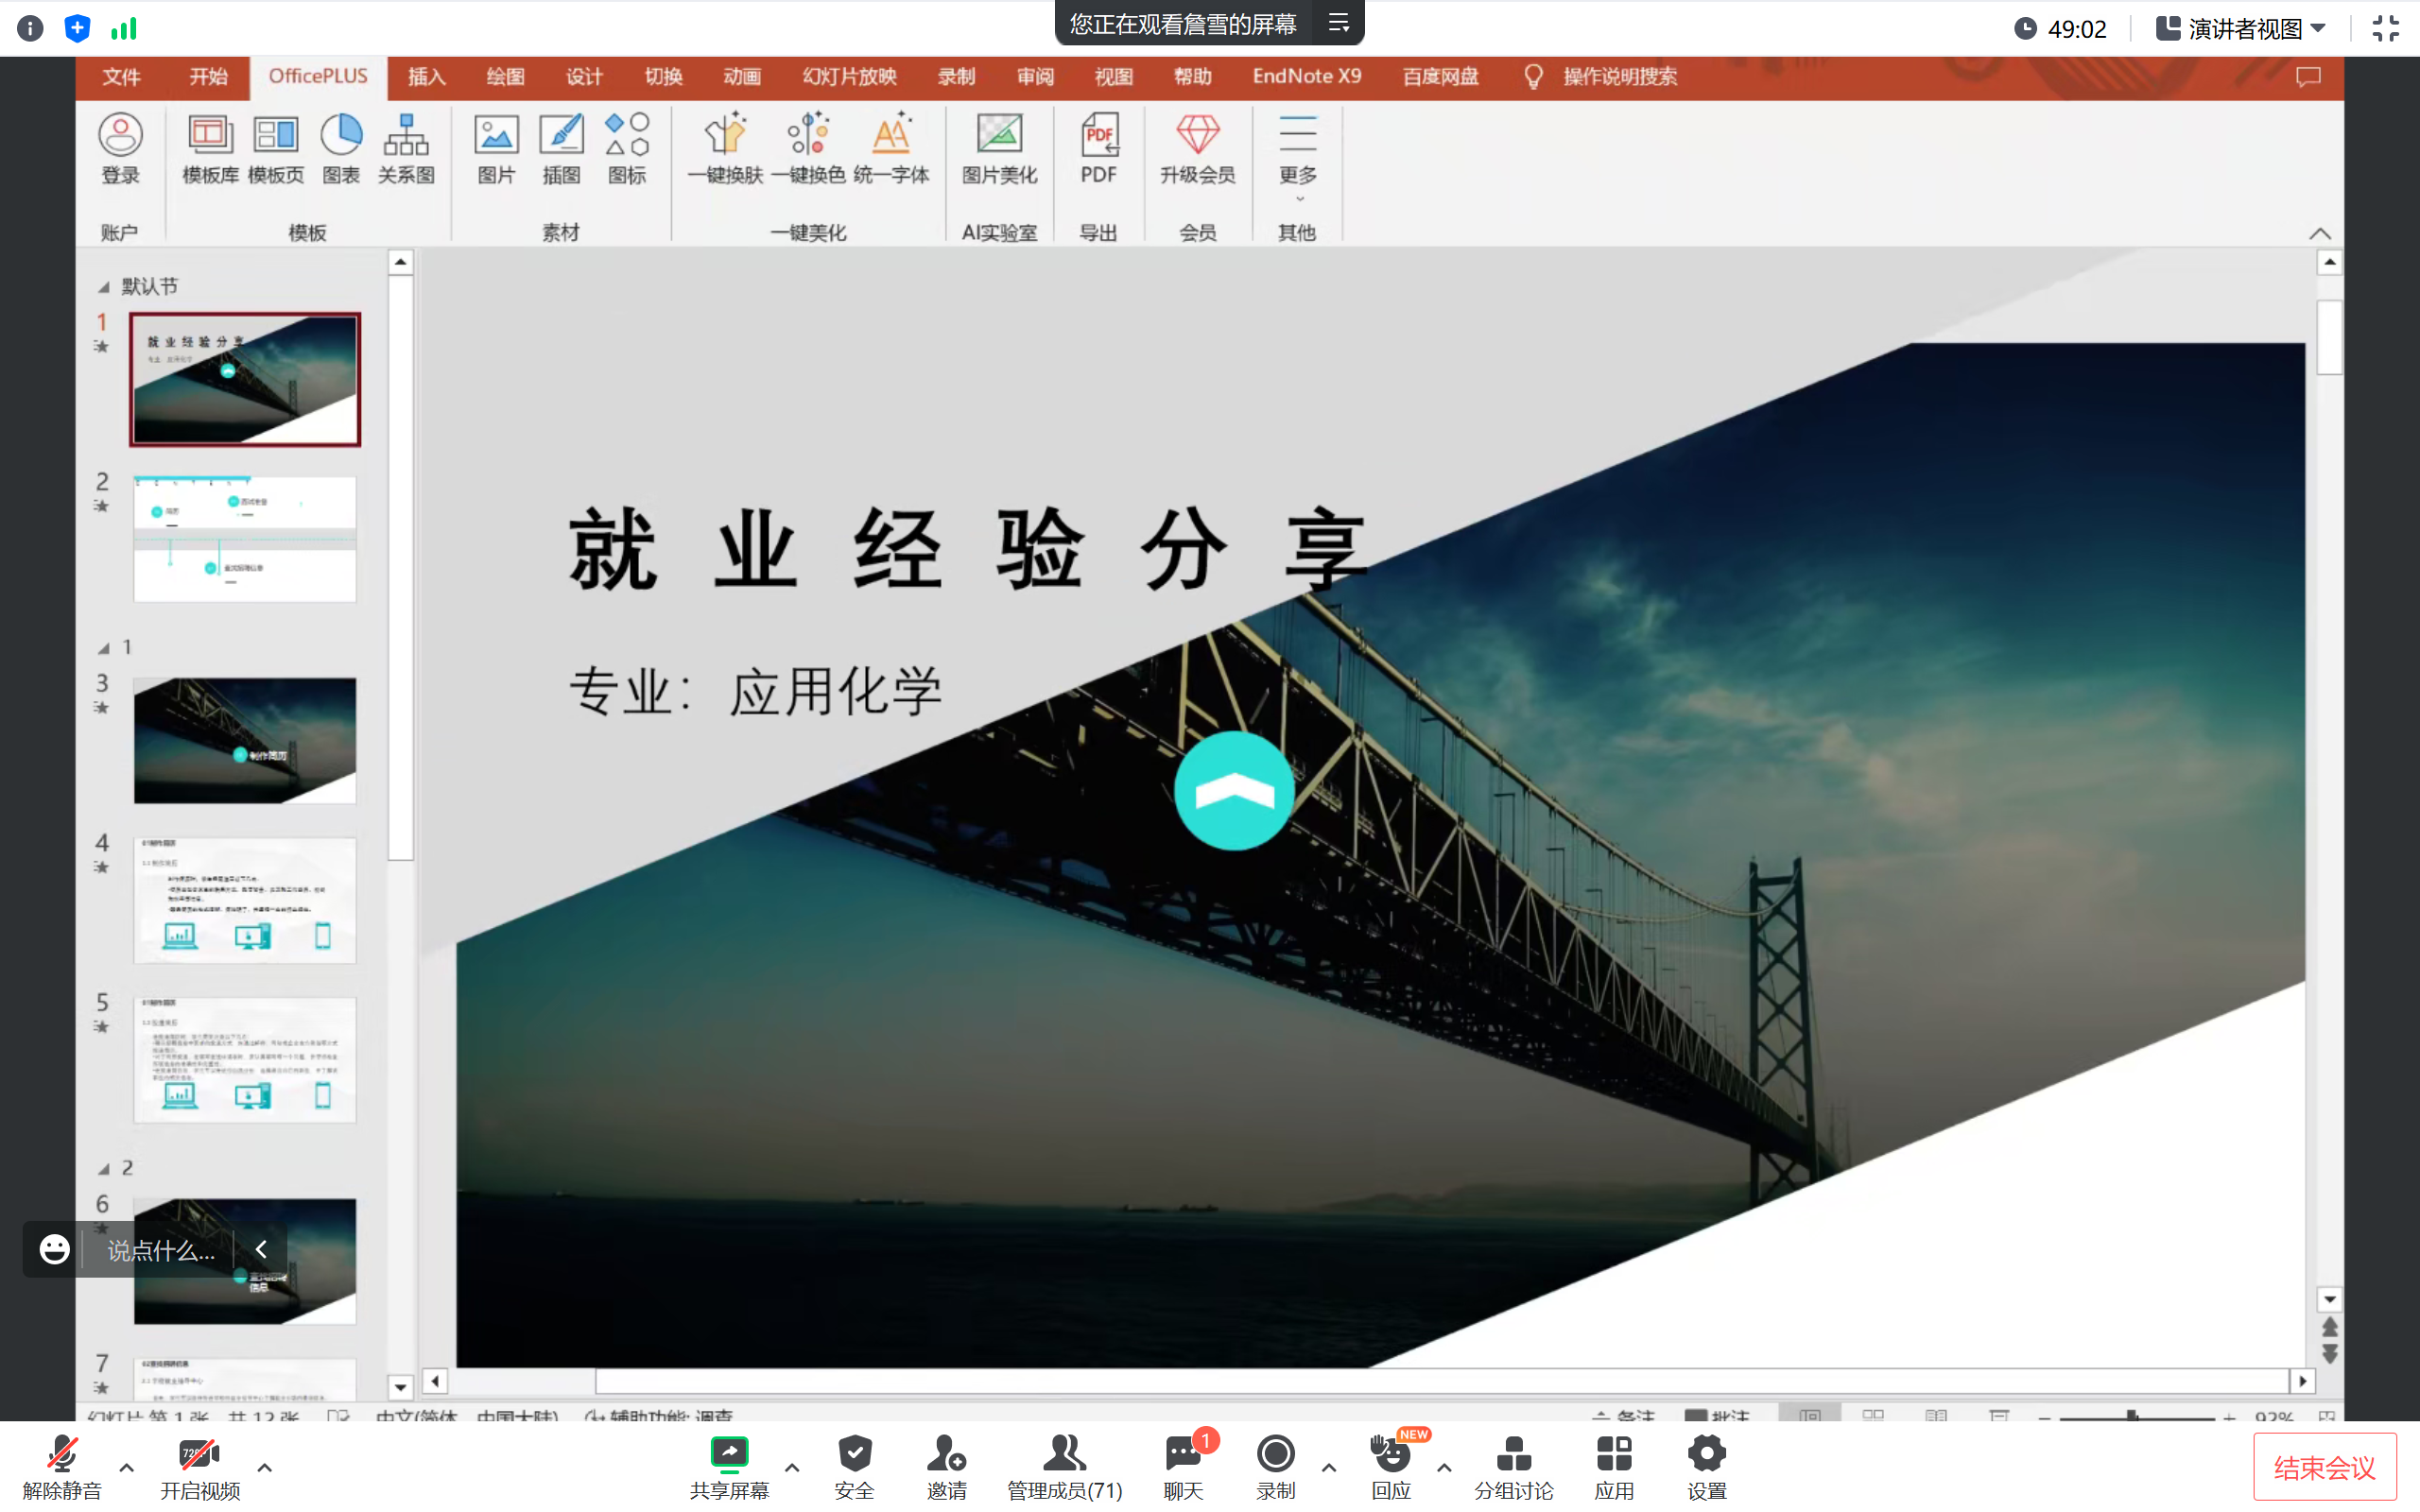Image resolution: width=2420 pixels, height=1512 pixels.
Task: Click the 结束会议 end meeting button
Action: tap(2324, 1467)
